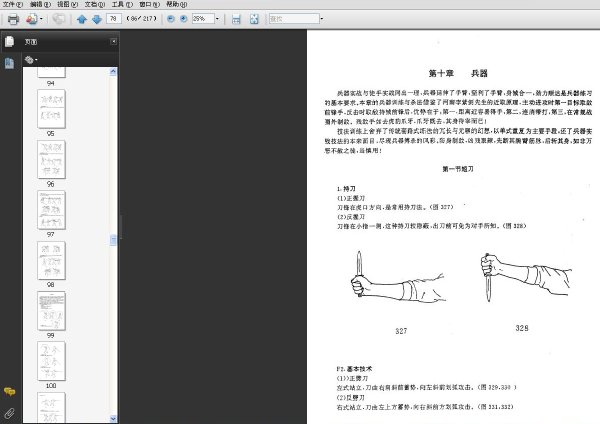Click the greyed-out icon next to the collaborate icon
The height and width of the screenshot is (424, 600).
coord(59,19)
